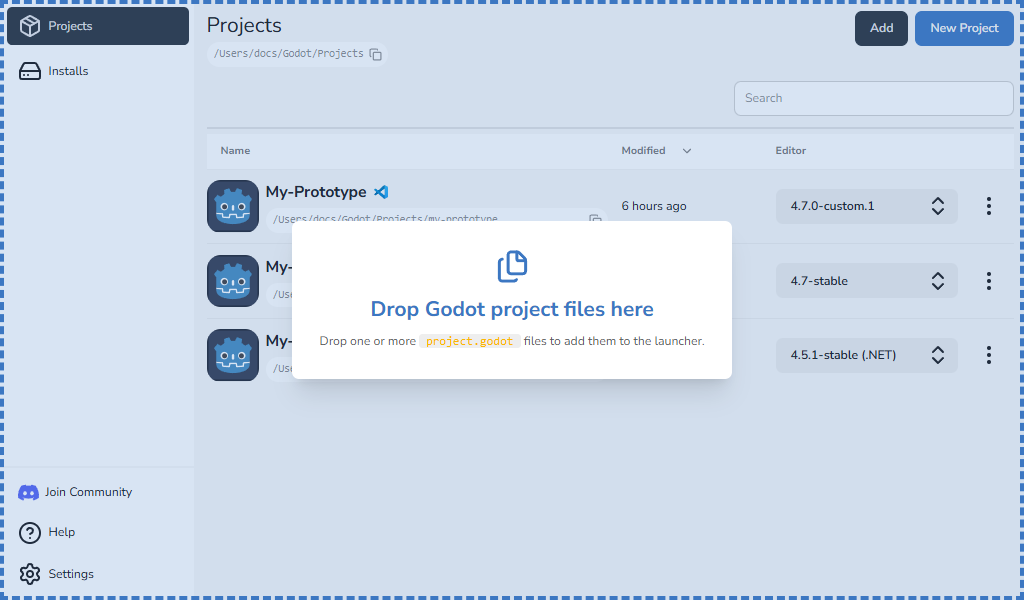Open the 4.7.0-custom.1 editor version dropdown
This screenshot has height=600, width=1024.
867,206
